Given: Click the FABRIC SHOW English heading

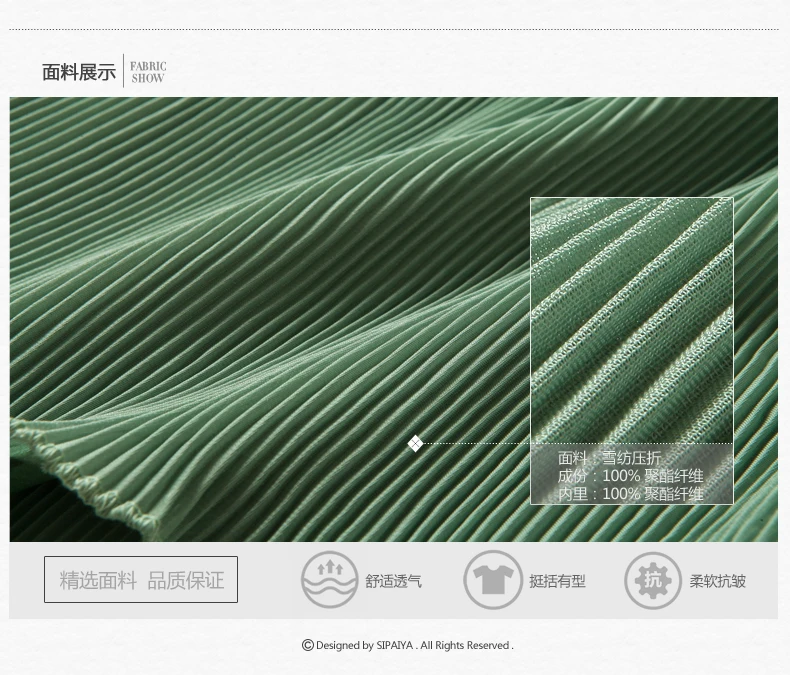Looking at the screenshot, I should pyautogui.click(x=148, y=72).
